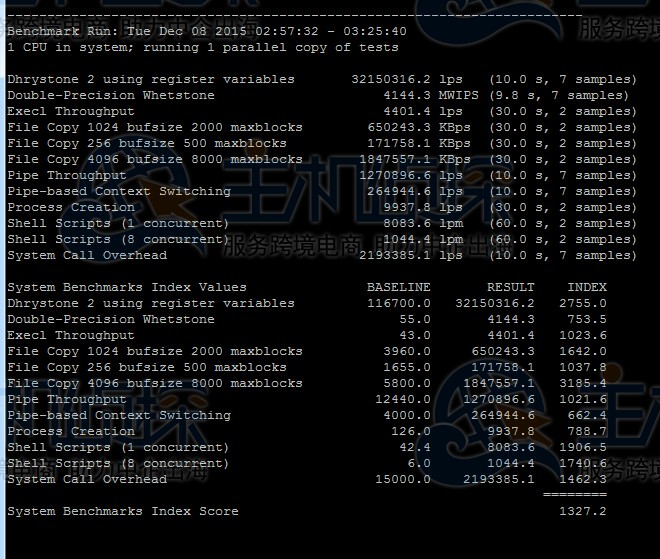This screenshot has height=559, width=660.
Task: Click the RESULT column header
Action: (x=510, y=287)
